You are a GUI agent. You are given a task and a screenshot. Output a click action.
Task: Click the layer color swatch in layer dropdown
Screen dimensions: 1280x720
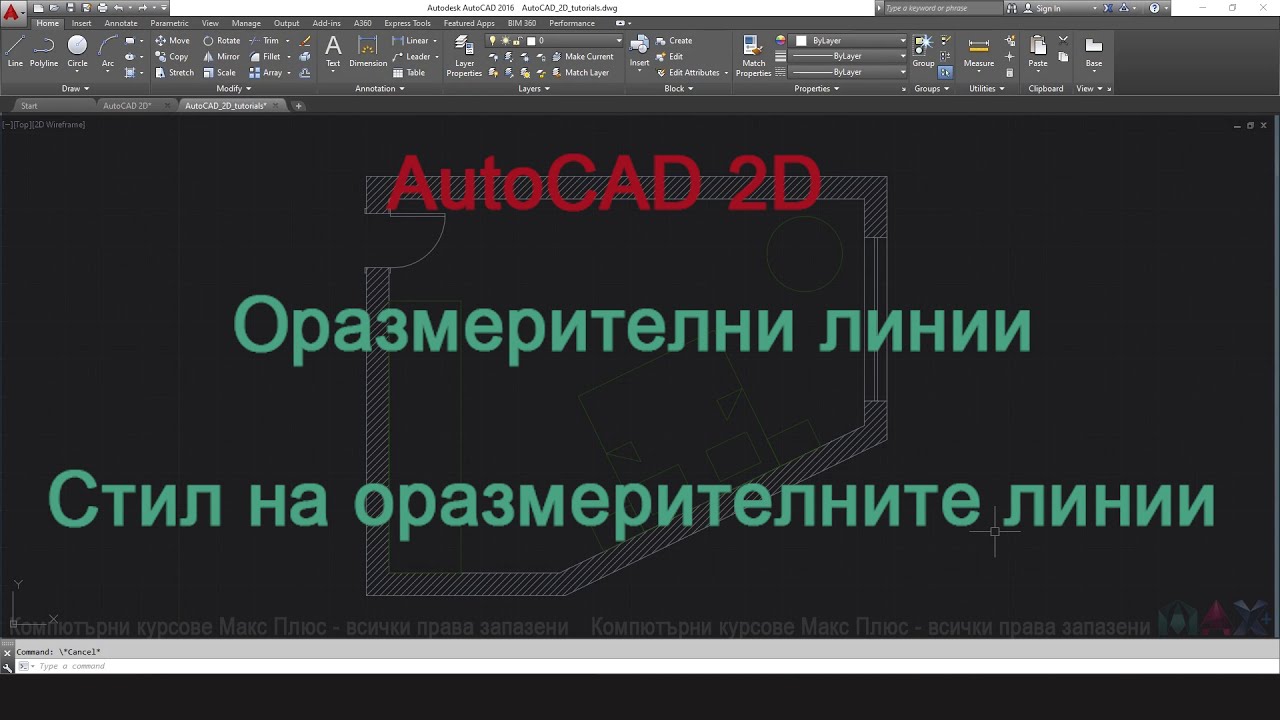pos(530,41)
